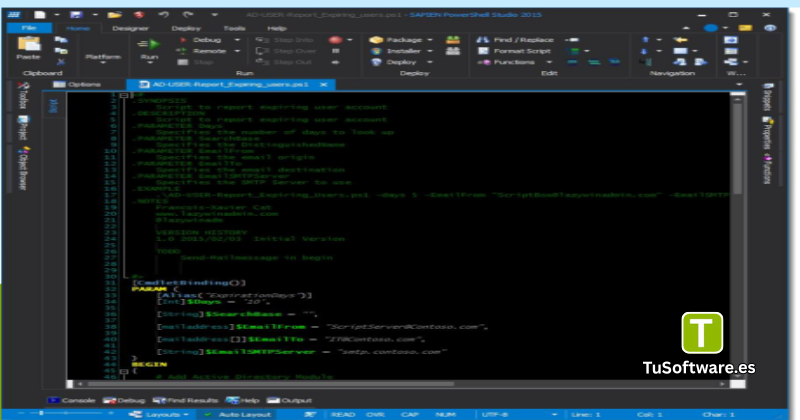Open the Toolbox side panel

click(x=22, y=95)
